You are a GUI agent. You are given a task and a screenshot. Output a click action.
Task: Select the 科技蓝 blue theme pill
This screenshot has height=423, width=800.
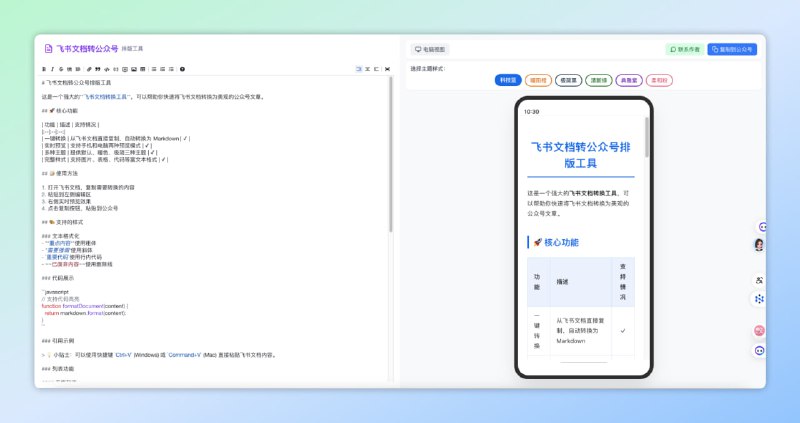pyautogui.click(x=508, y=80)
